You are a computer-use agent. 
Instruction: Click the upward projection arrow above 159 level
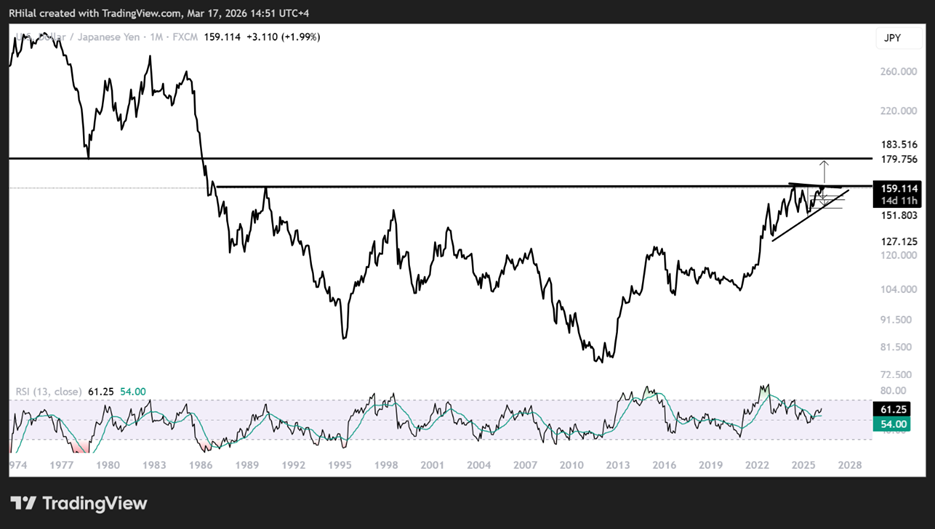pos(824,172)
